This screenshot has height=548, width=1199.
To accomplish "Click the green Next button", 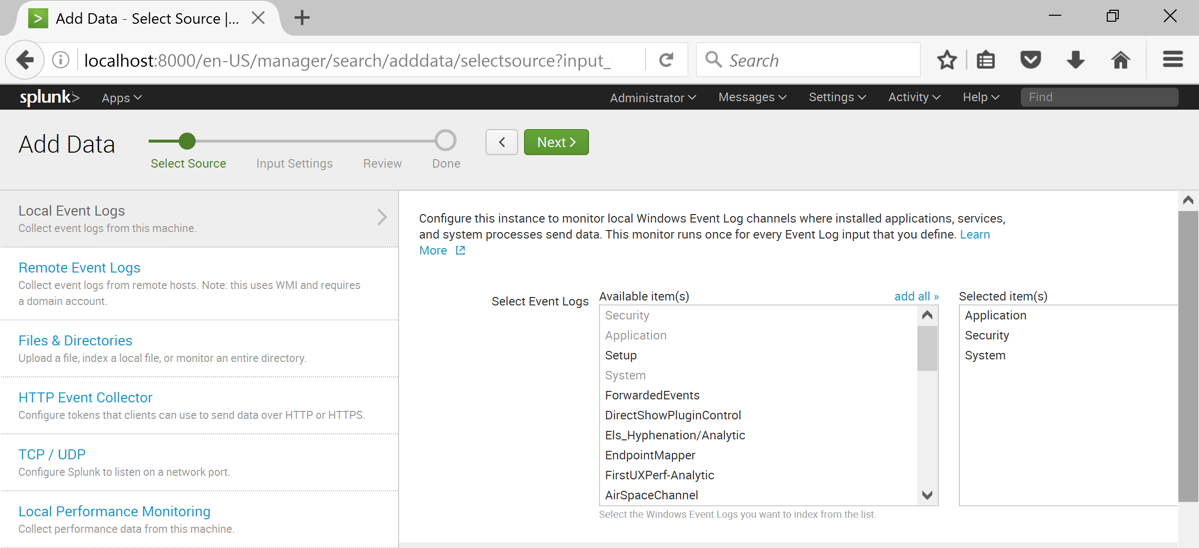I will click(556, 142).
